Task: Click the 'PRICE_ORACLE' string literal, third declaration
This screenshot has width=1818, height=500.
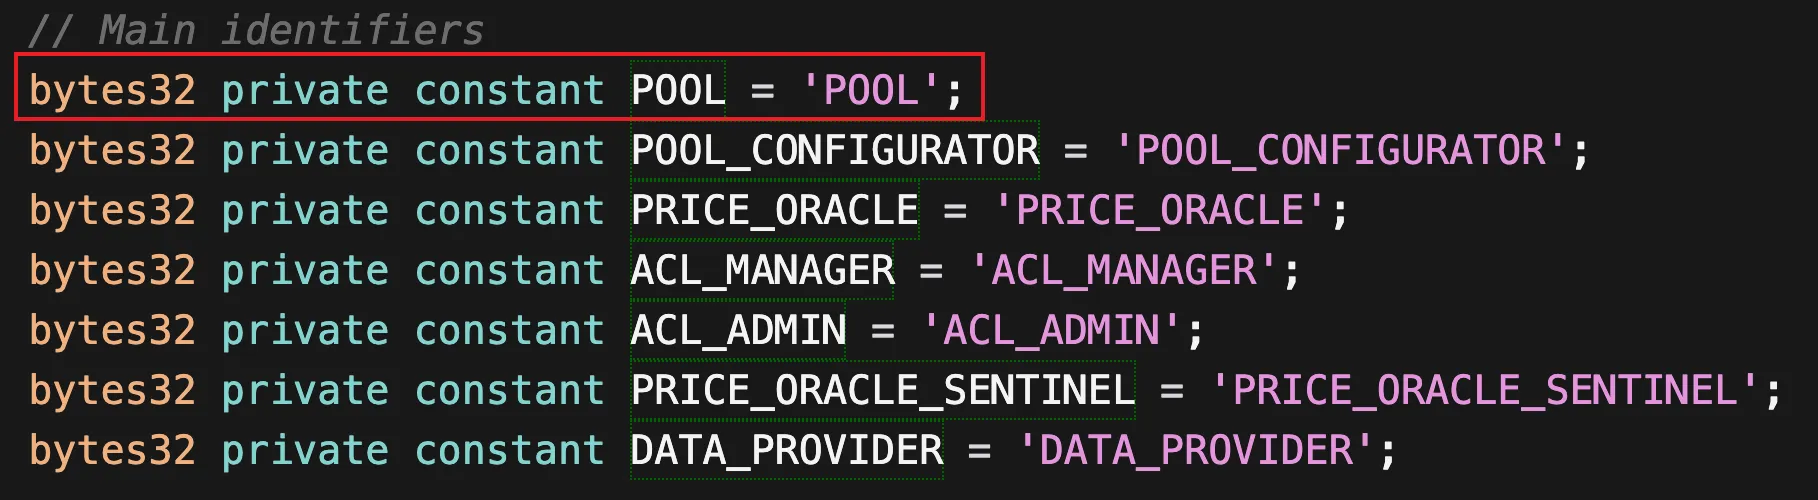Action: point(1160,210)
